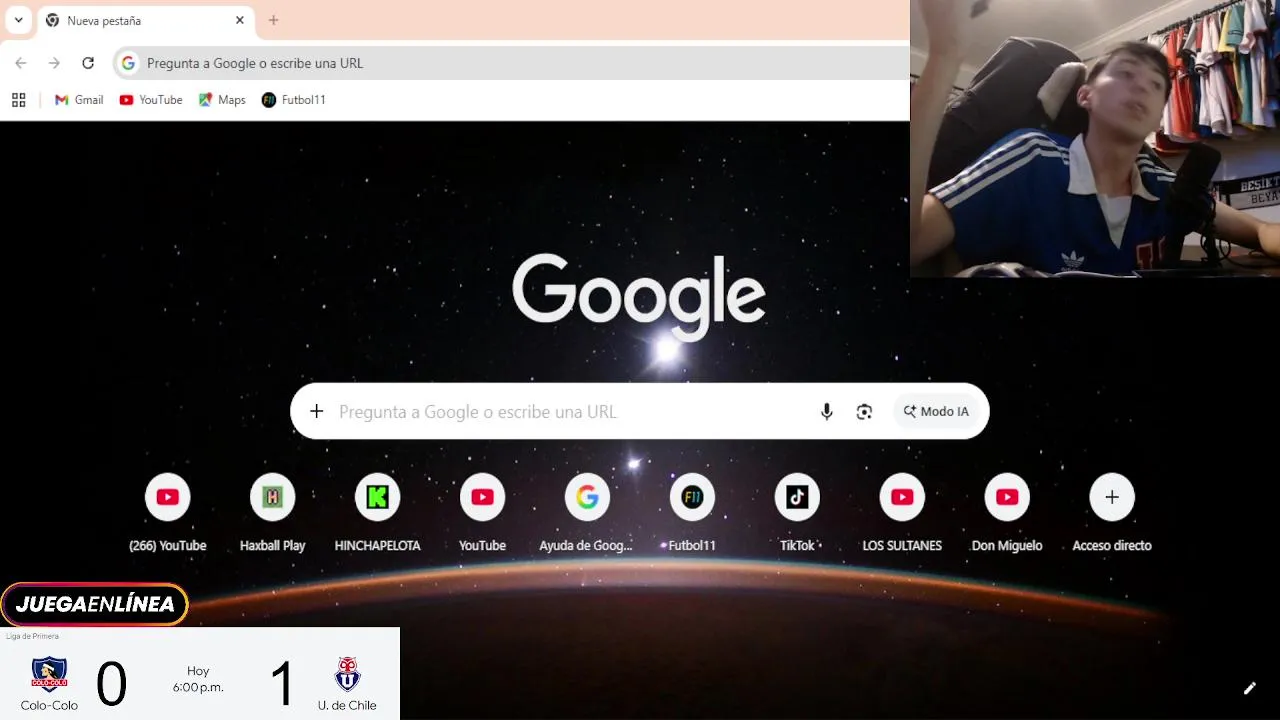Image resolution: width=1280 pixels, height=720 pixels.
Task: Open the Haxball Play shortcut
Action: 273,513
